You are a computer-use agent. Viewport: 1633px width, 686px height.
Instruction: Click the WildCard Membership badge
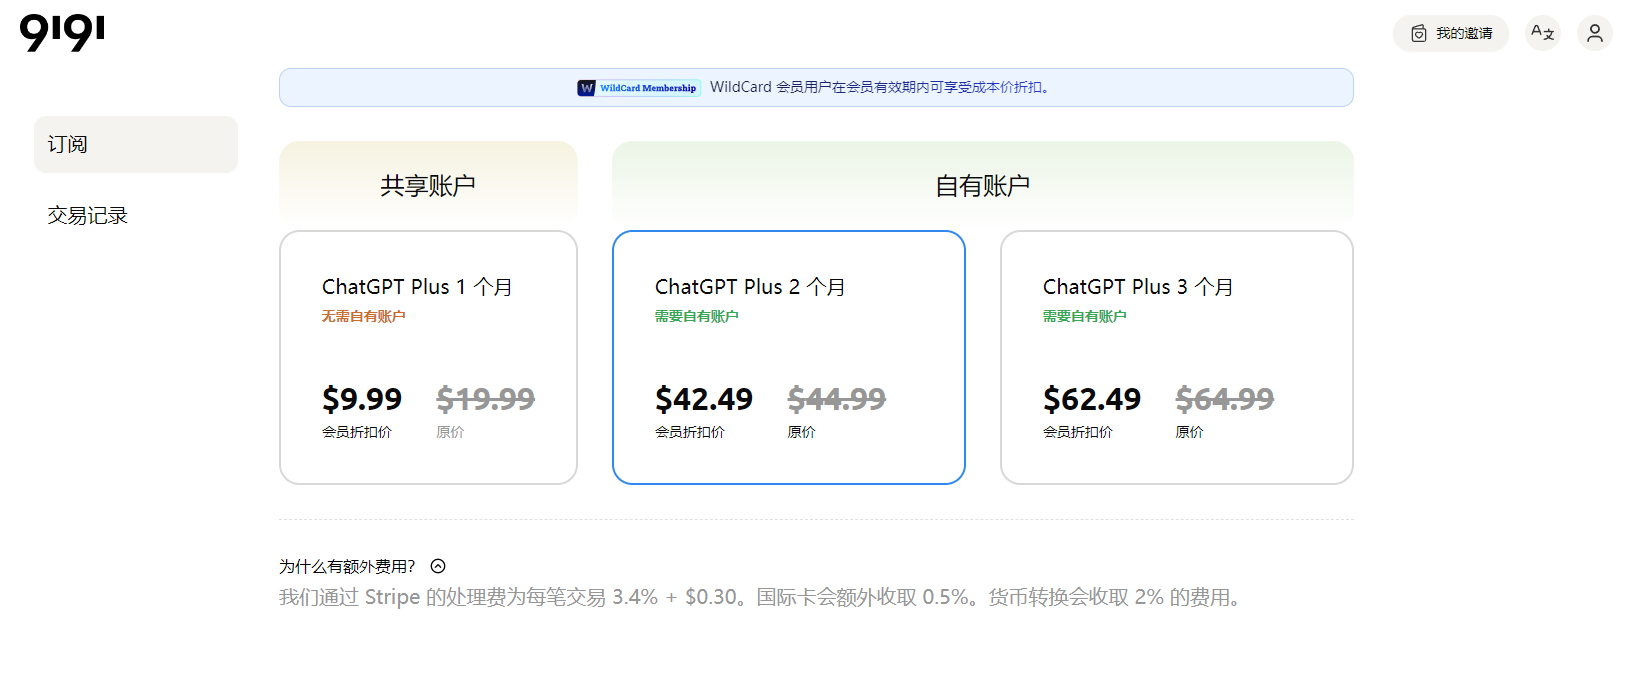click(638, 88)
